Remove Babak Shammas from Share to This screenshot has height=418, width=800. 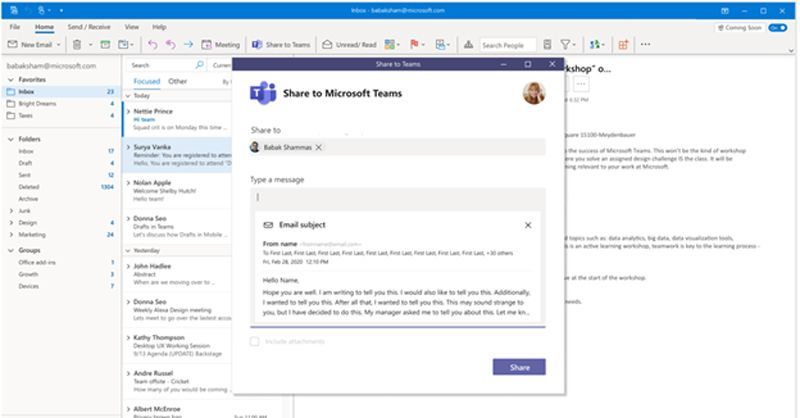pyautogui.click(x=319, y=147)
